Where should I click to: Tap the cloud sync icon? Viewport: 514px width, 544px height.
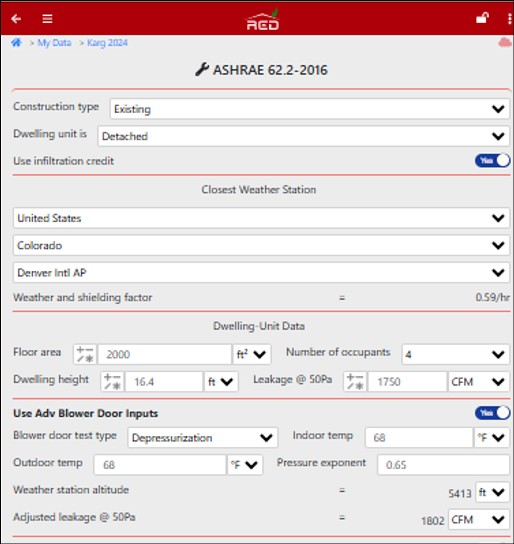pos(505,43)
